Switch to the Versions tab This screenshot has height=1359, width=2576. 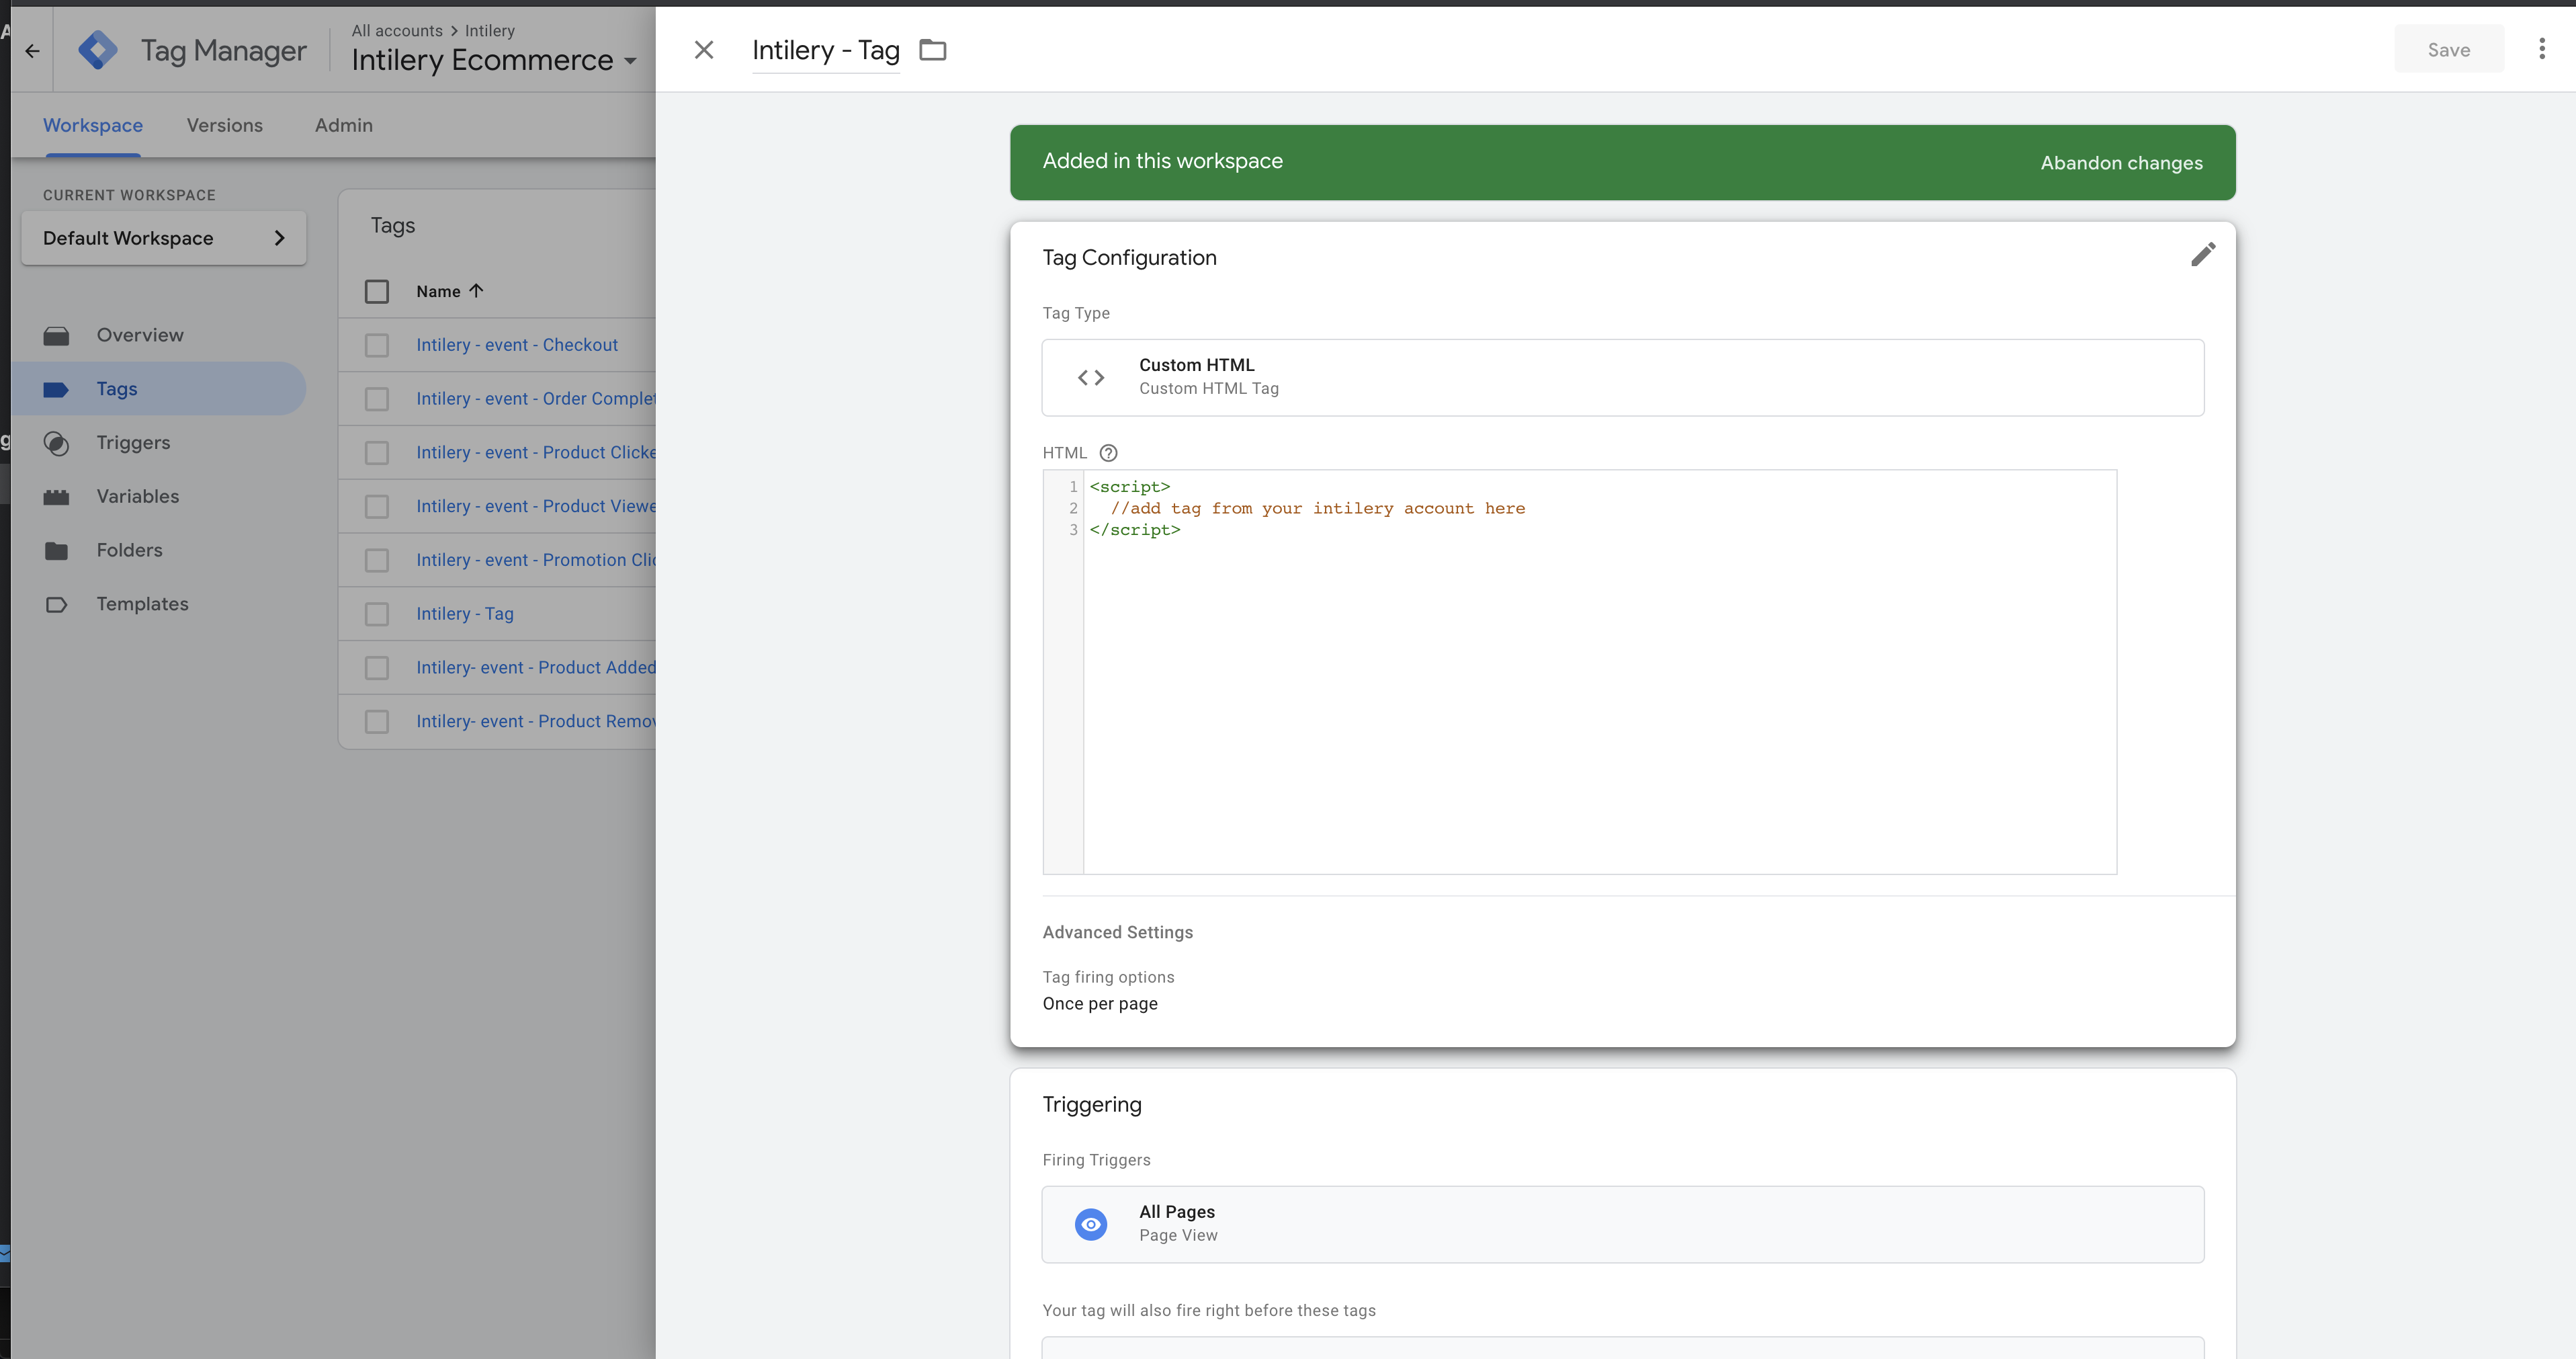click(224, 125)
